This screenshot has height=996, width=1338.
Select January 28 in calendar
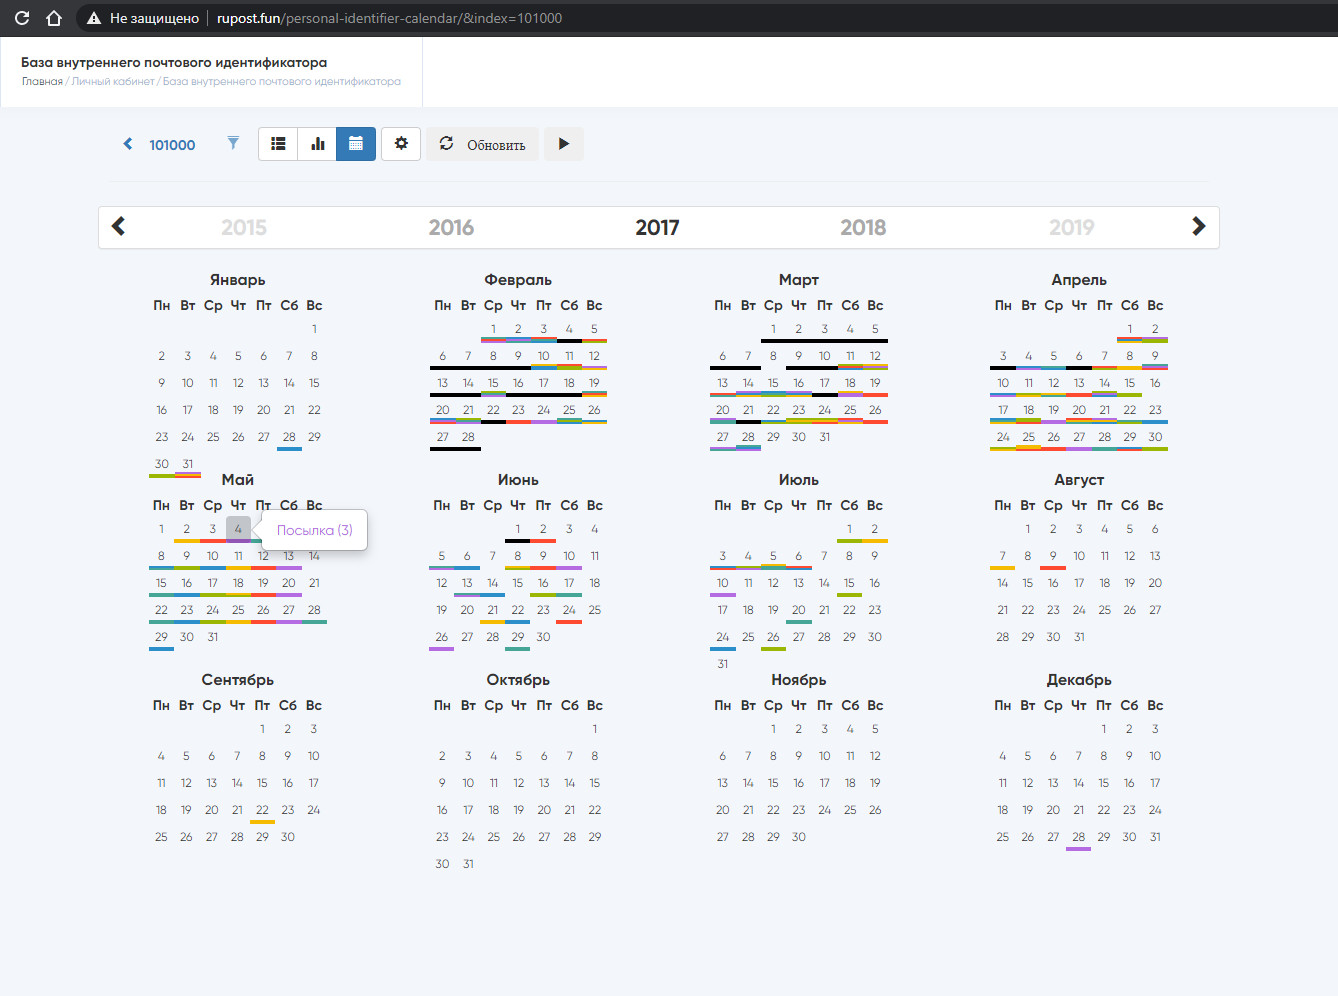coord(289,437)
